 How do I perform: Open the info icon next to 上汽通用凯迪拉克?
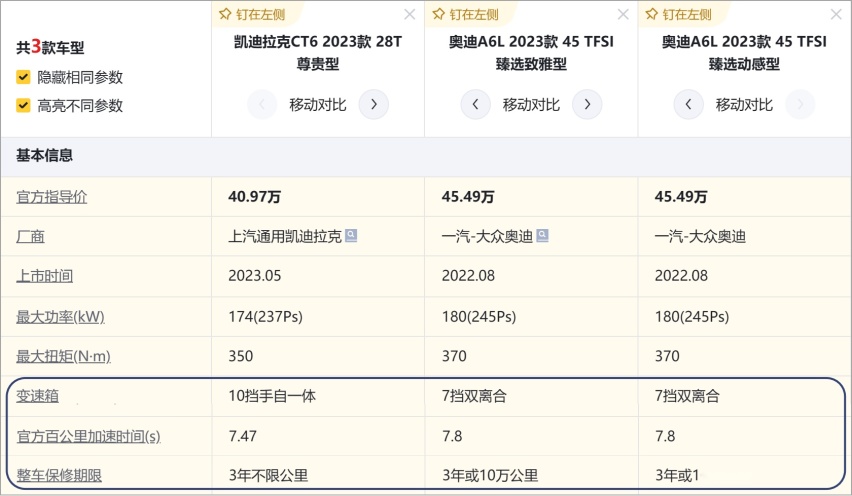pyautogui.click(x=351, y=235)
